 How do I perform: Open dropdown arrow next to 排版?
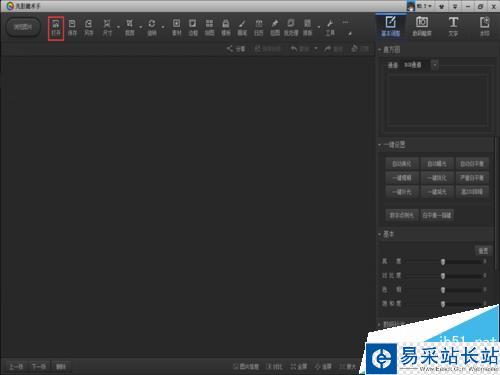pos(319,27)
